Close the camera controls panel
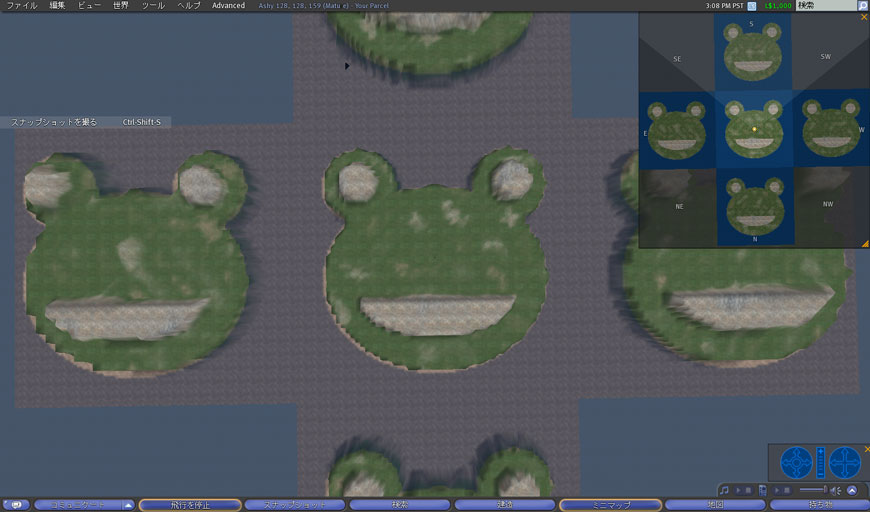This screenshot has height=512, width=870. 867,449
